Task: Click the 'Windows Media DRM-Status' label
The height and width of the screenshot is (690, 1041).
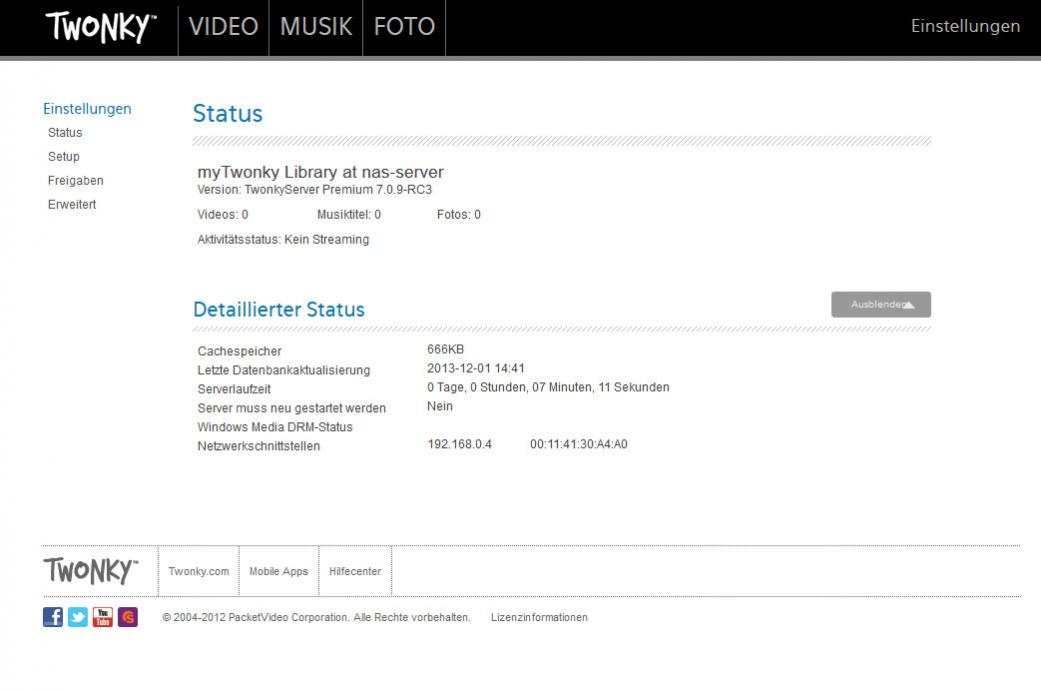Action: [275, 427]
